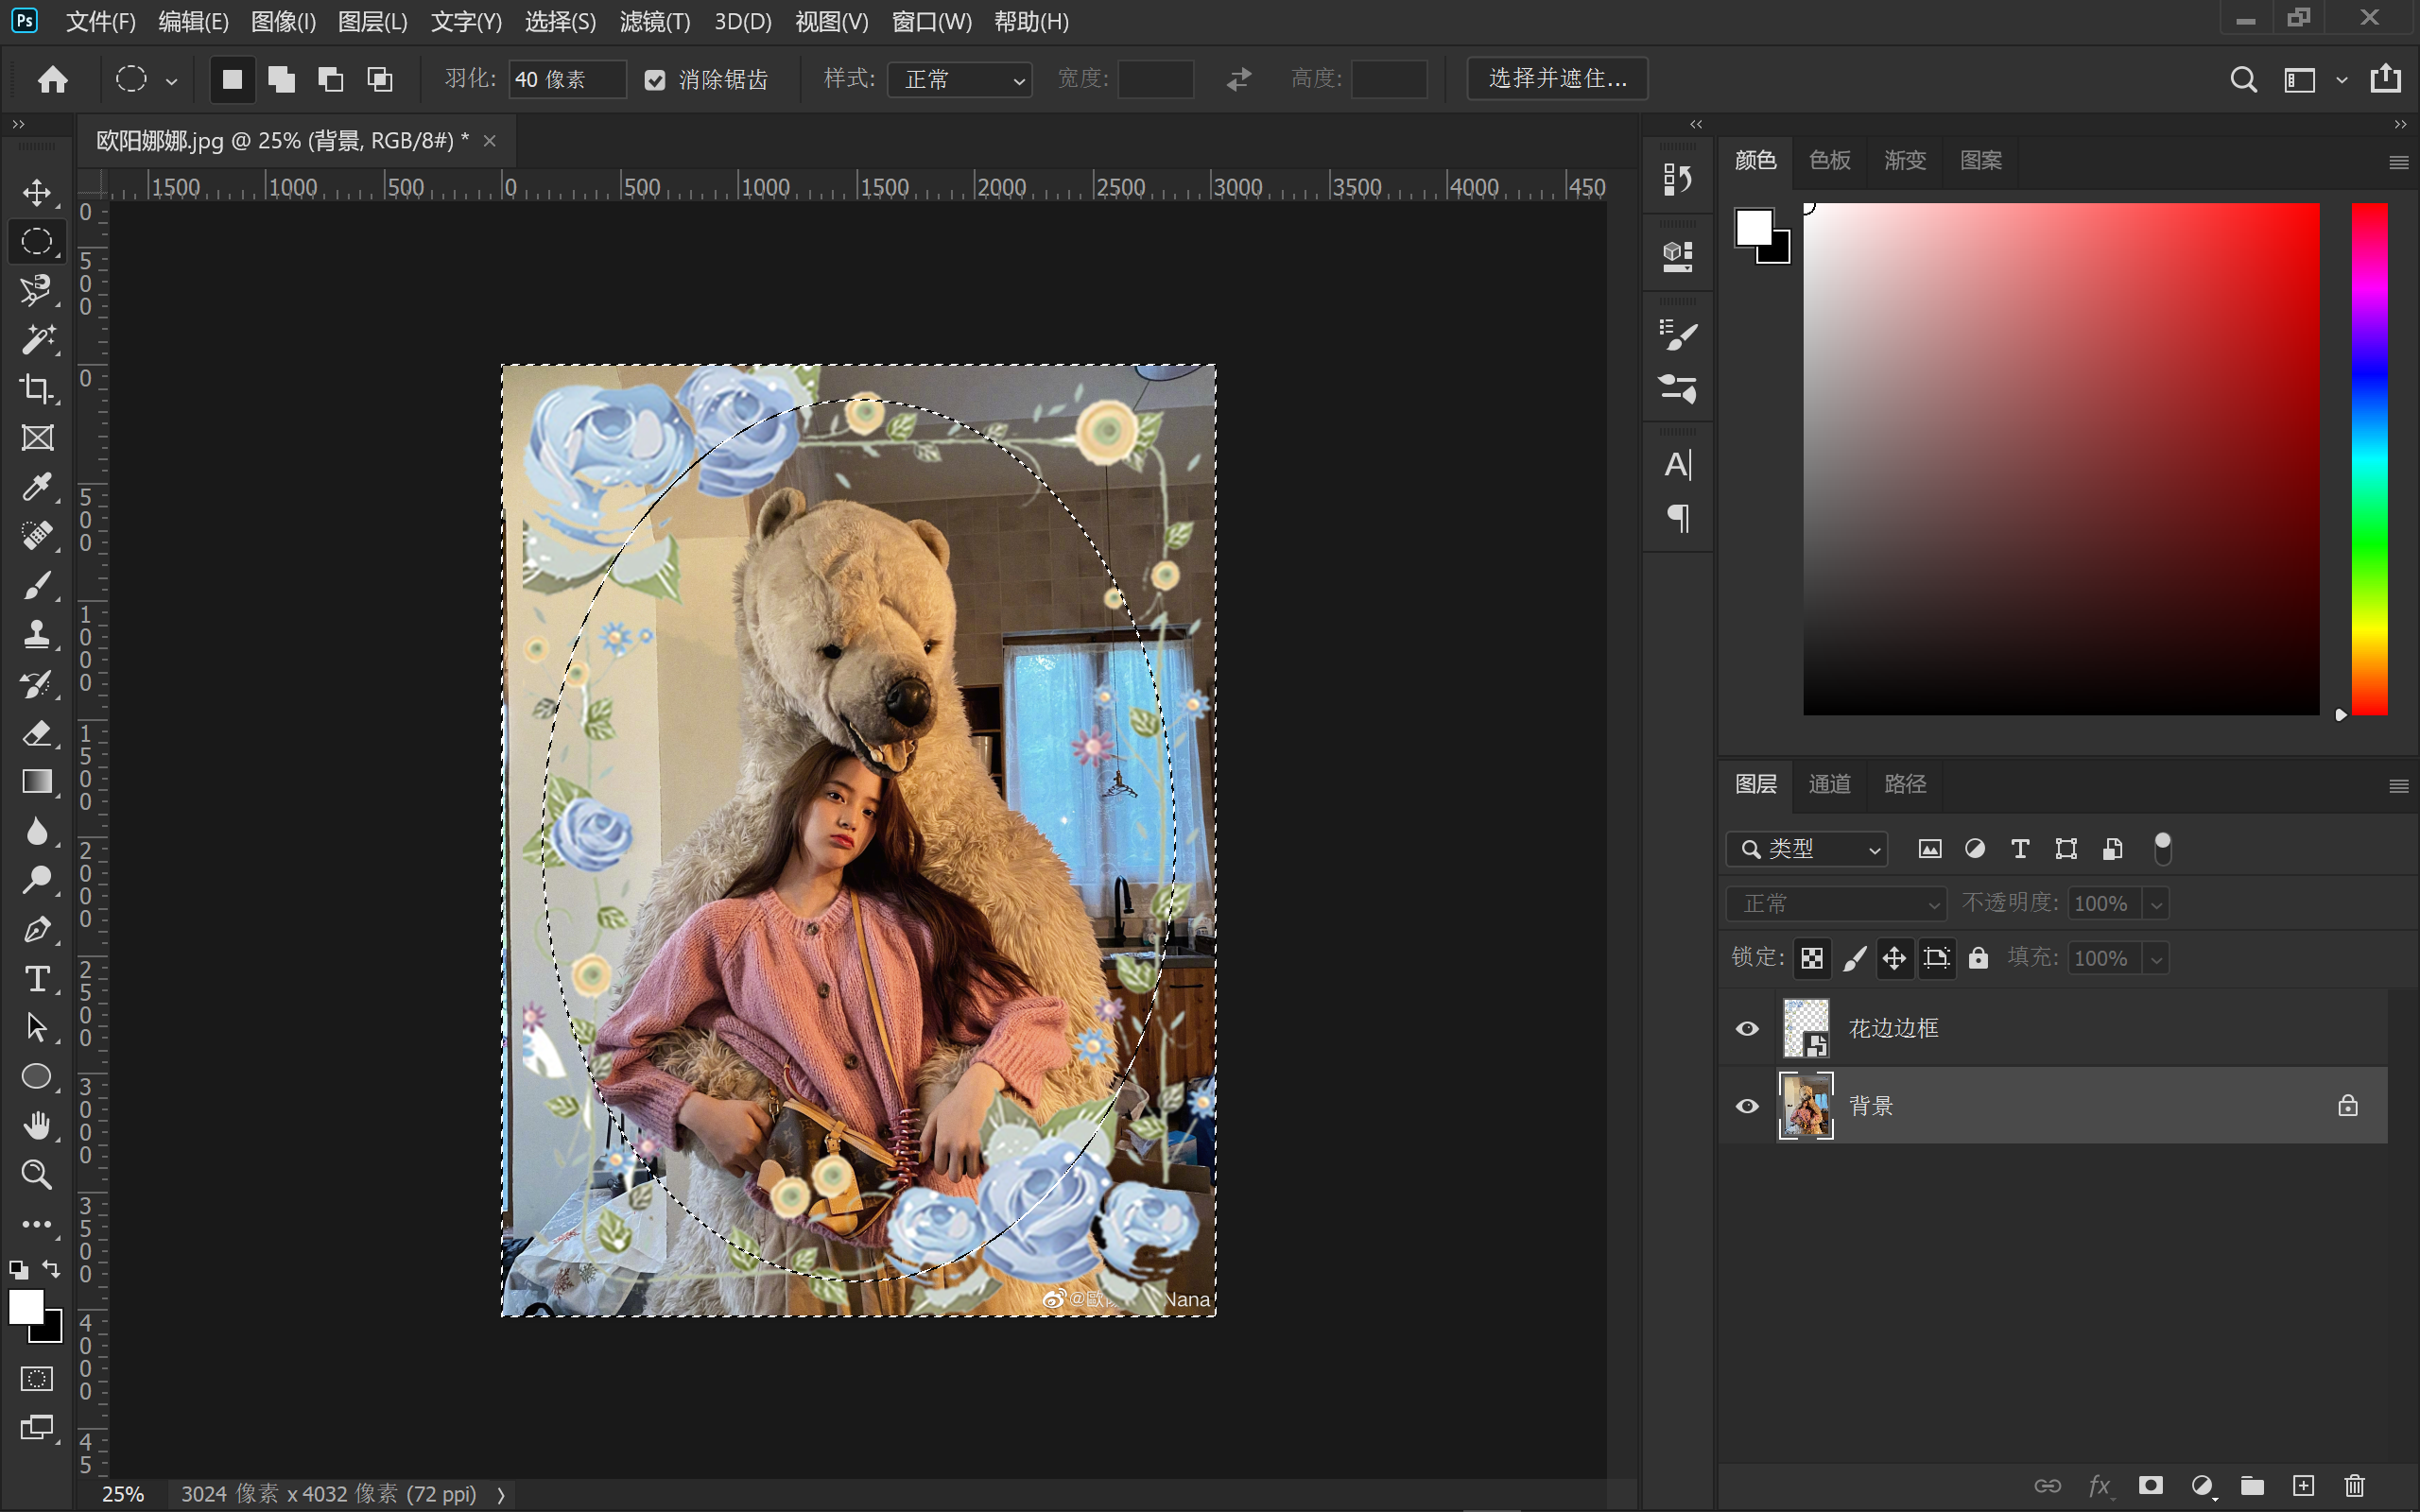2420x1512 pixels.
Task: Open the 不透明度 opacity dropdown arrow
Action: point(2156,904)
